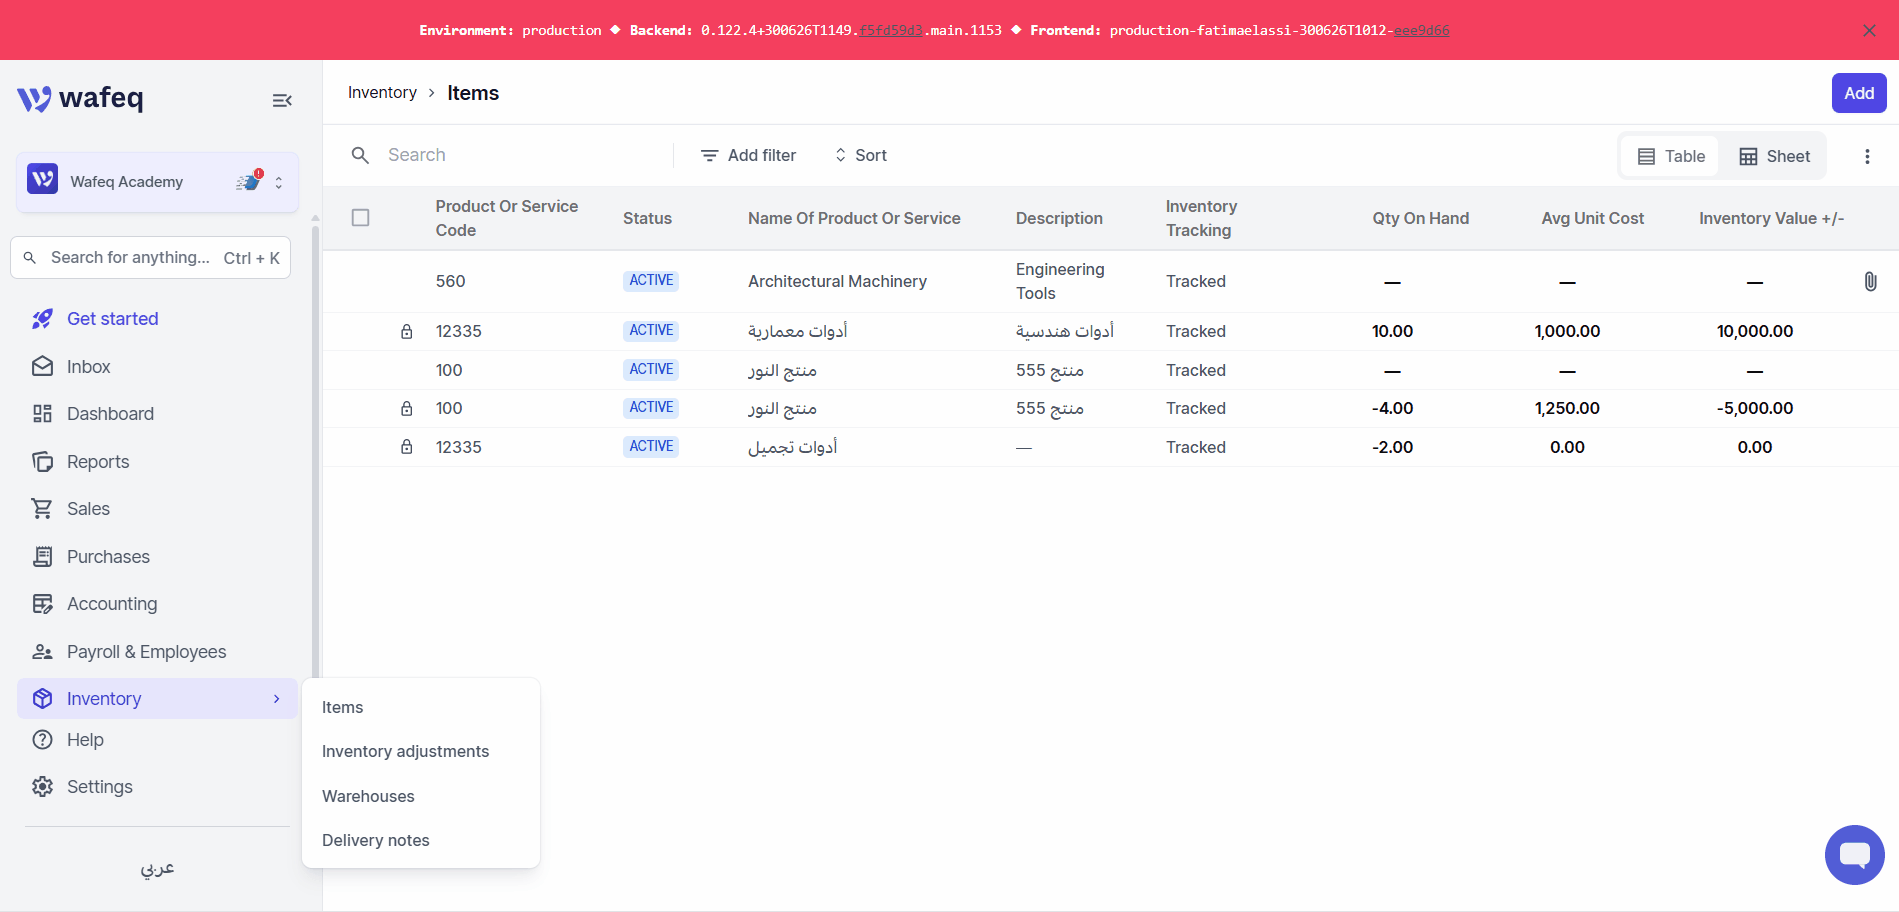Click the Add filter lines icon

[709, 156]
